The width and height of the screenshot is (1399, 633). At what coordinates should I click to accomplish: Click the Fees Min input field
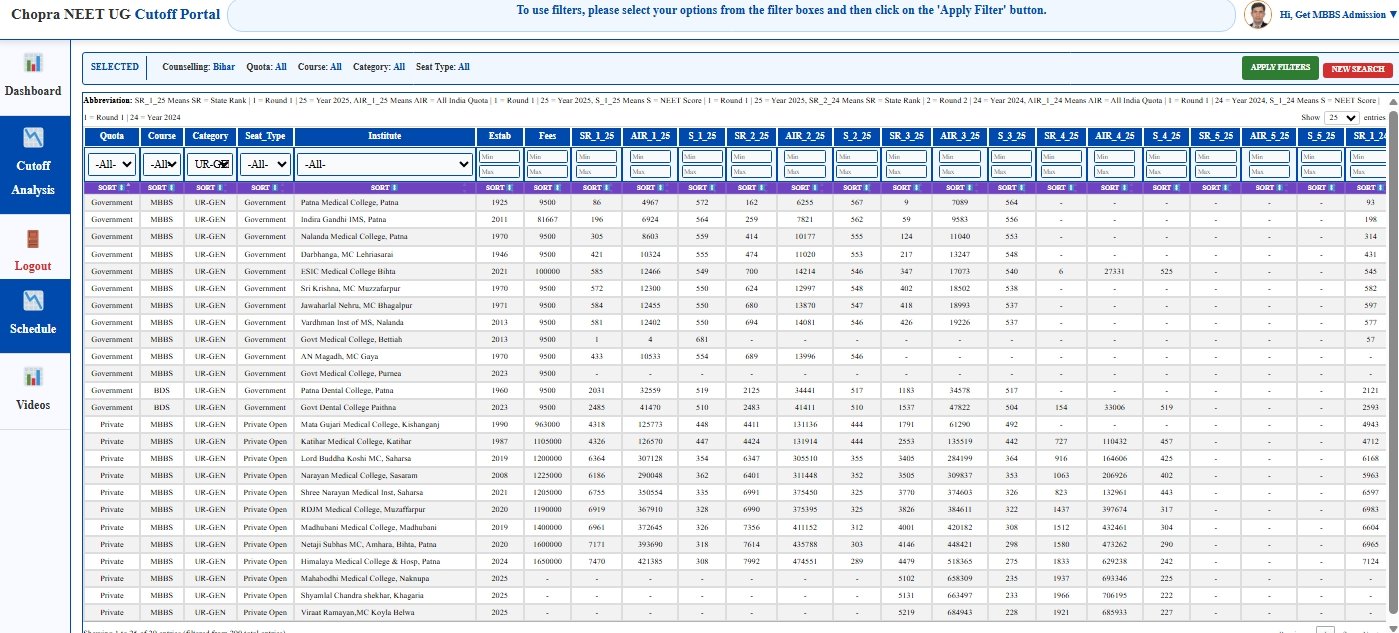pyautogui.click(x=547, y=157)
